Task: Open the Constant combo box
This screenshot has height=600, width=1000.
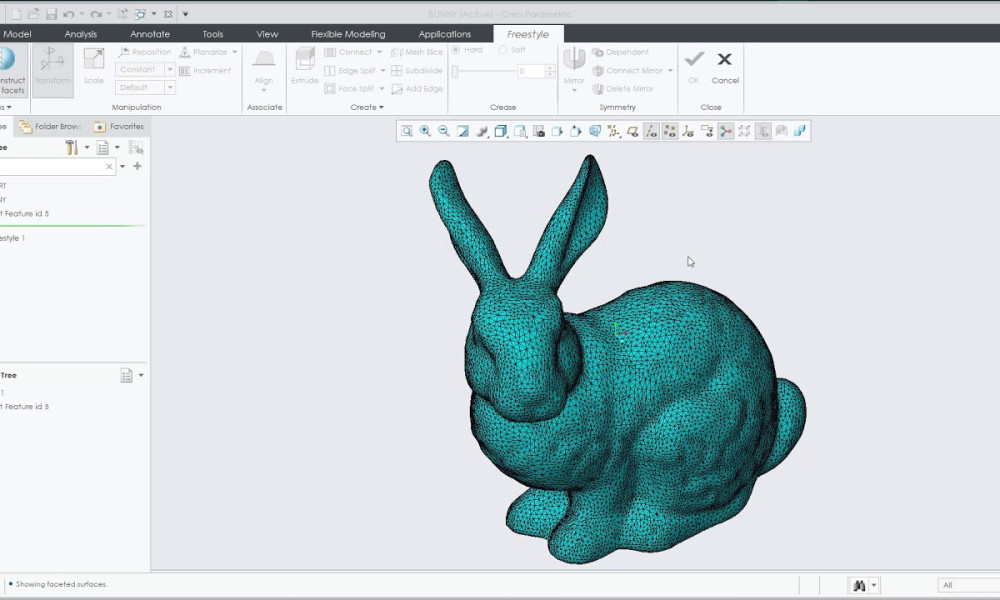Action: point(145,70)
